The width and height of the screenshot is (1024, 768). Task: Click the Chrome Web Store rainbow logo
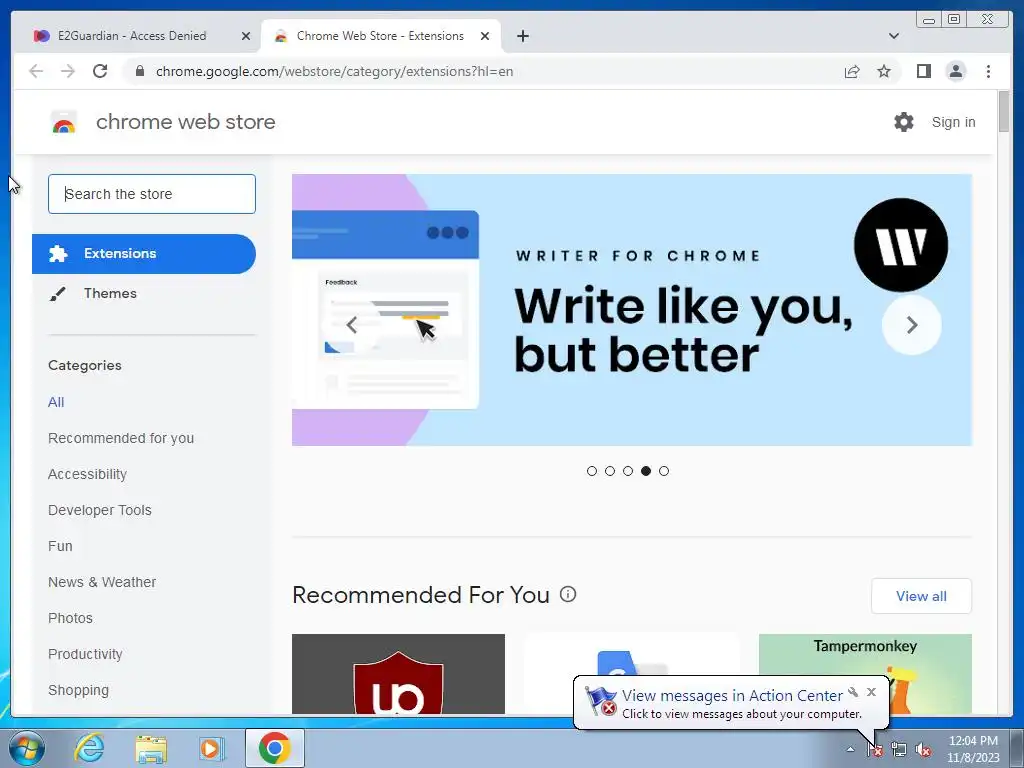pyautogui.click(x=63, y=122)
